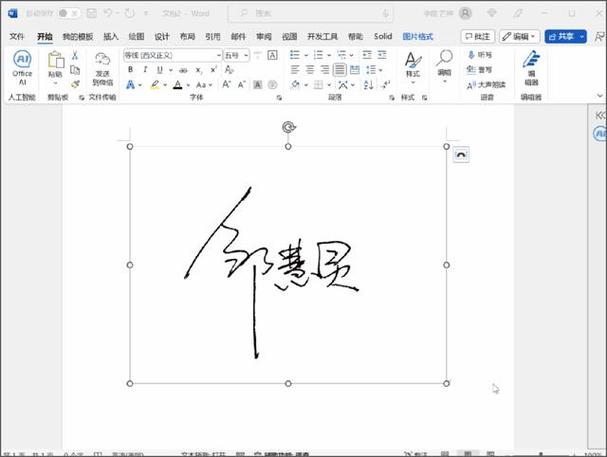Open the Styles (样式) gallery
The height and width of the screenshot is (457, 607).
[413, 68]
